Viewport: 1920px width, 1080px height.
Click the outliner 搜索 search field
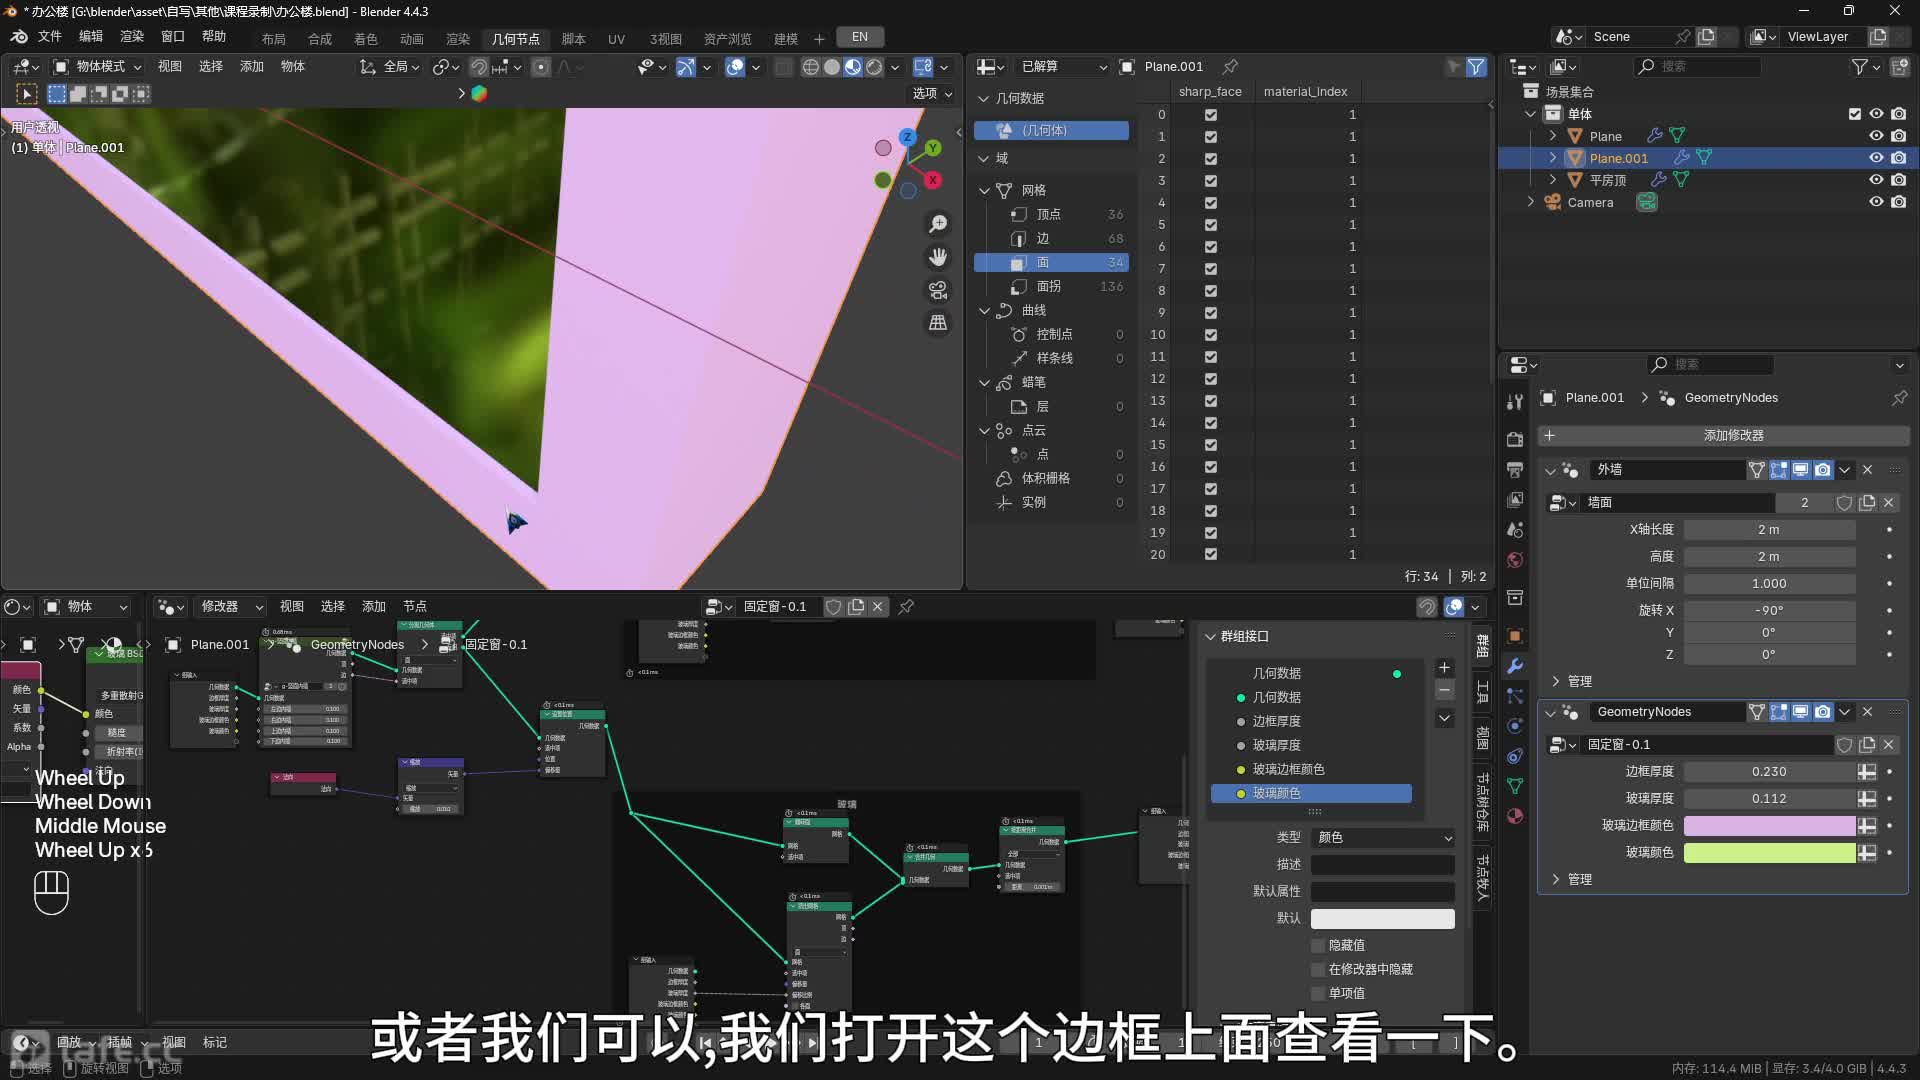[x=1697, y=66]
